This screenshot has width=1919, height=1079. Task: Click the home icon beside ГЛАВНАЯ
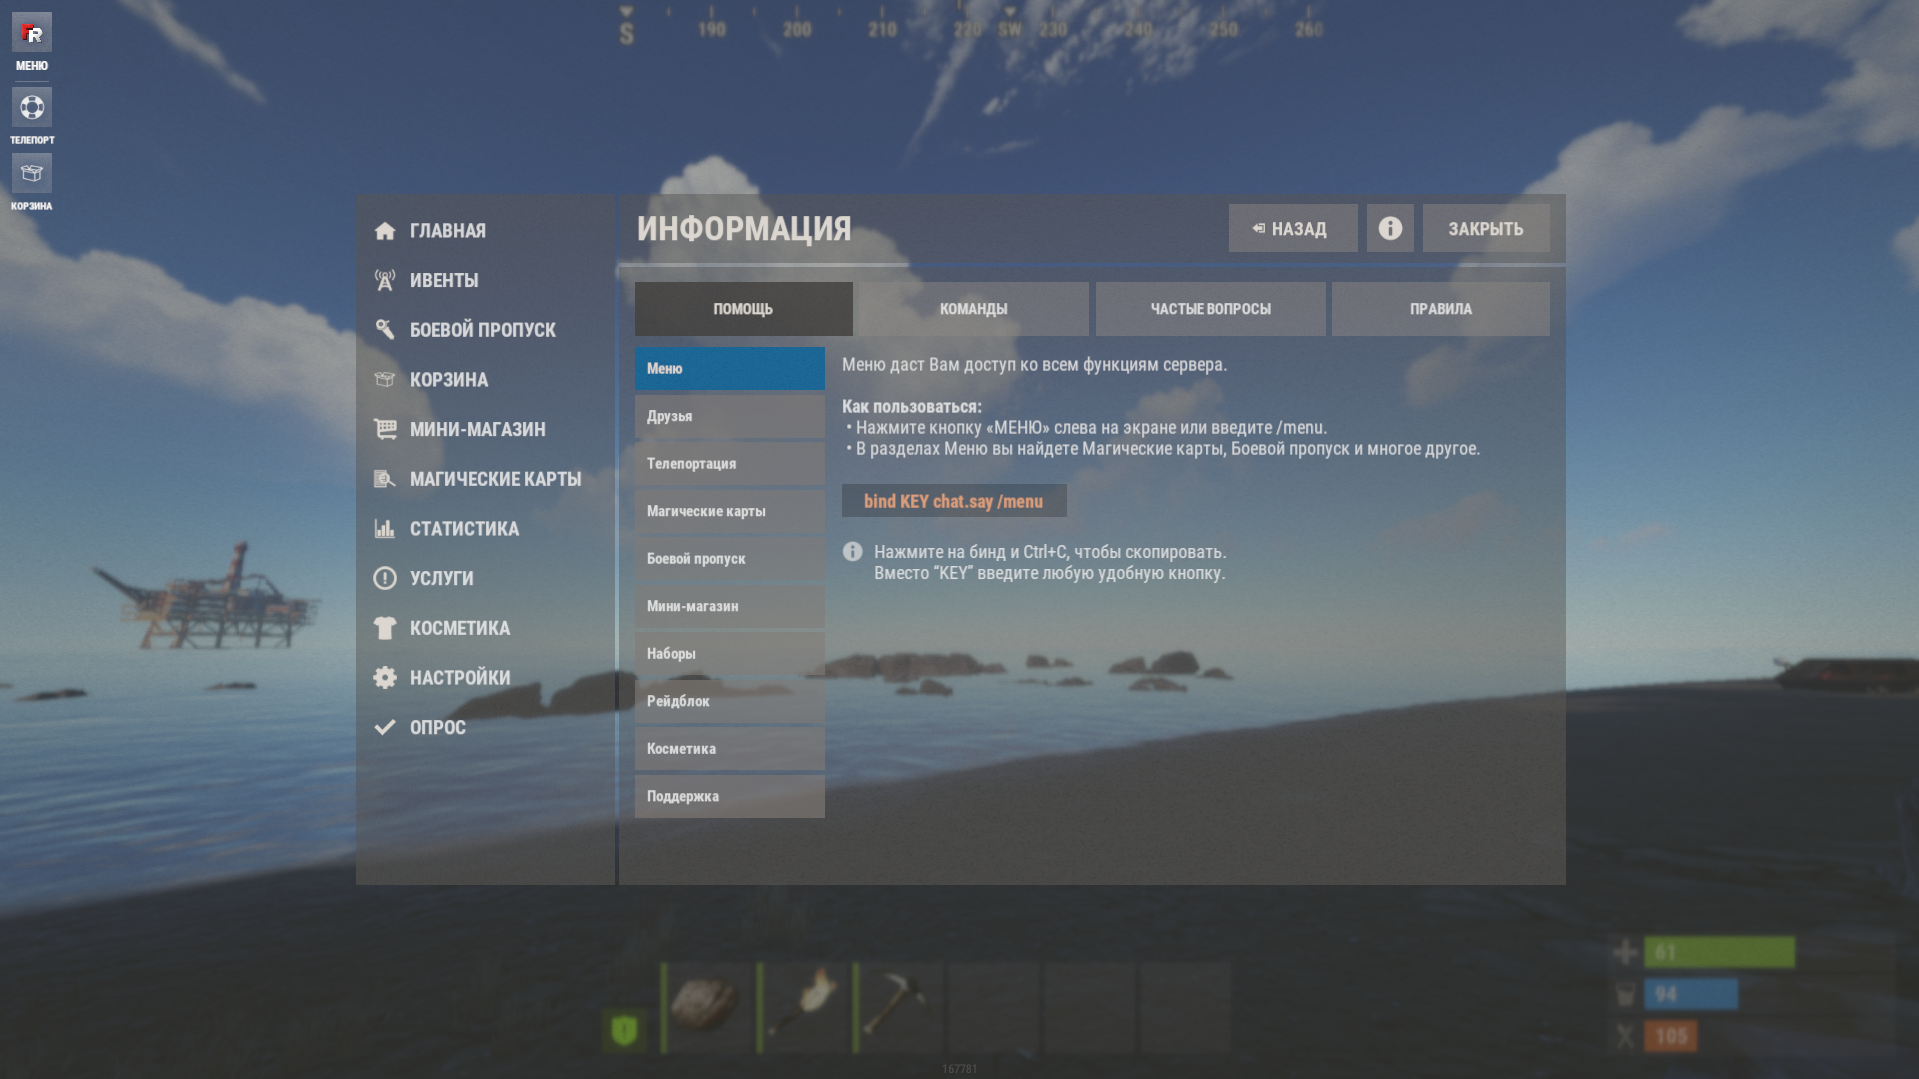385,231
